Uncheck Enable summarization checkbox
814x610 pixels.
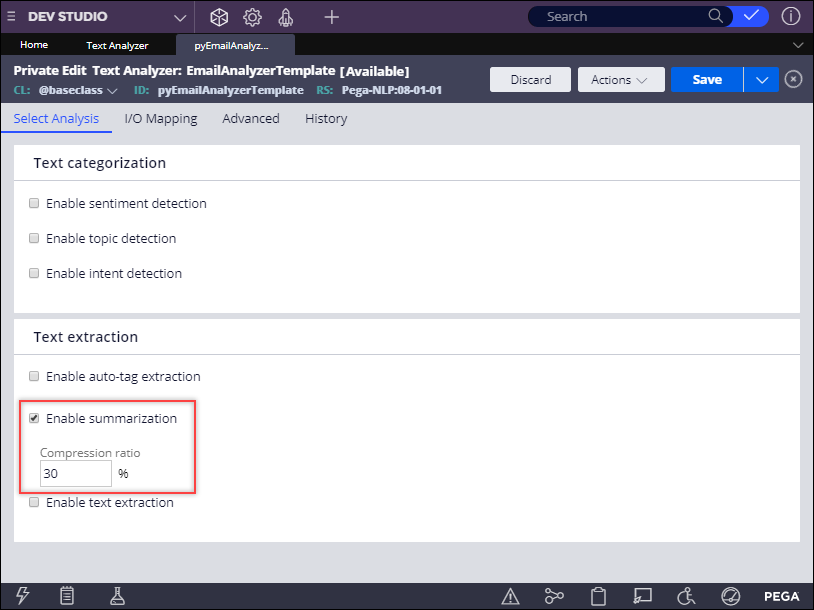tap(35, 419)
